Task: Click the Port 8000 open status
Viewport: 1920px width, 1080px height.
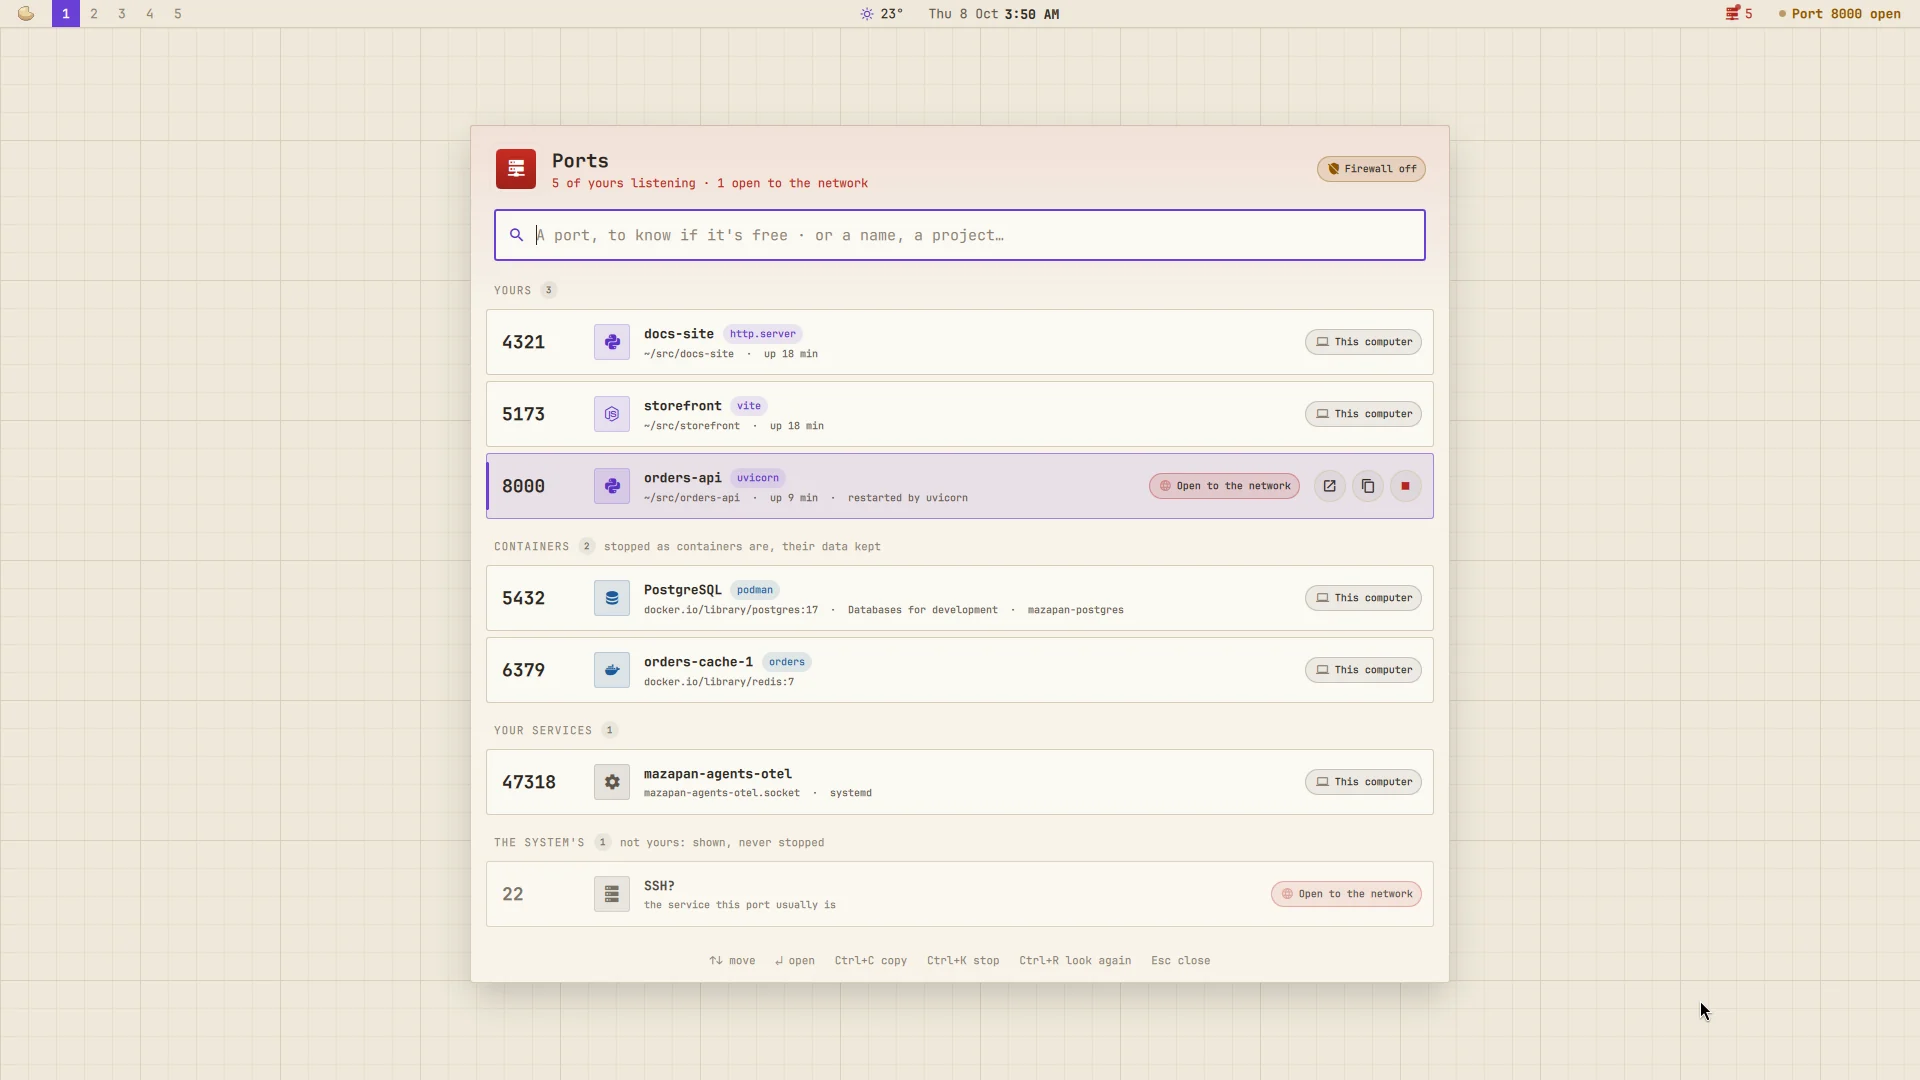Action: (x=1839, y=14)
